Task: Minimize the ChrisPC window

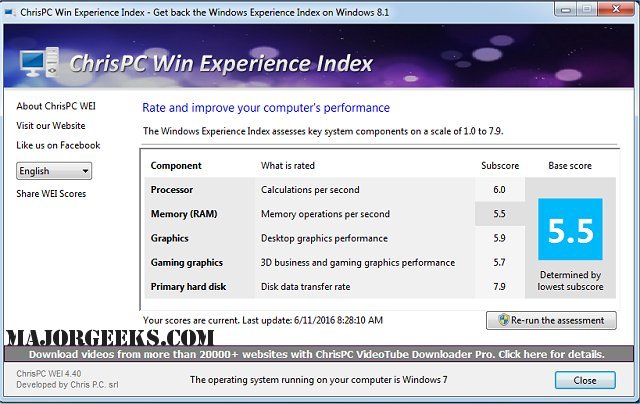Action: (x=566, y=10)
